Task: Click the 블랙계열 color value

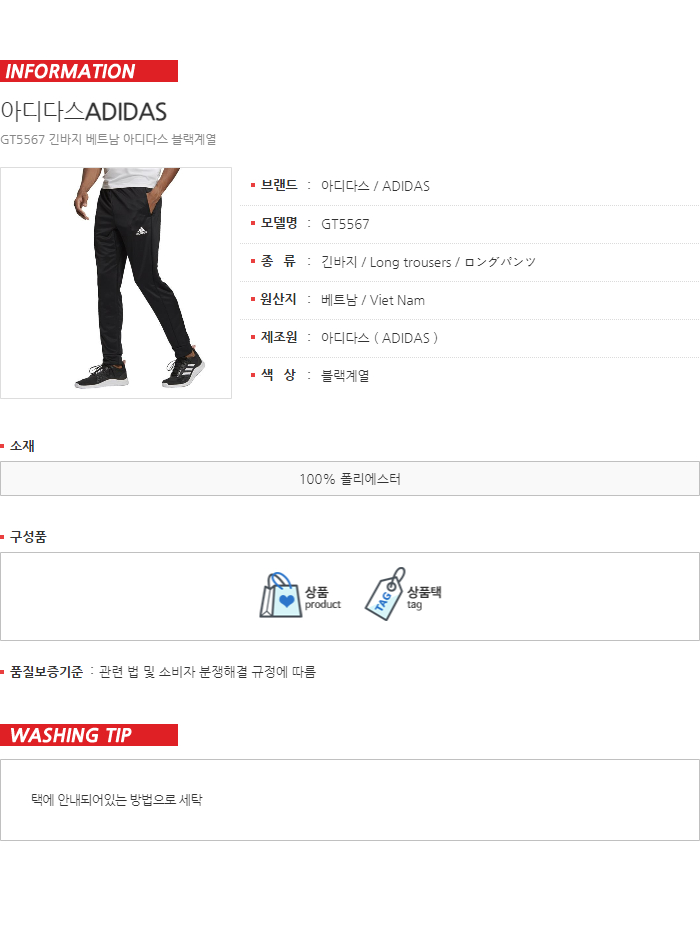Action: [x=345, y=375]
